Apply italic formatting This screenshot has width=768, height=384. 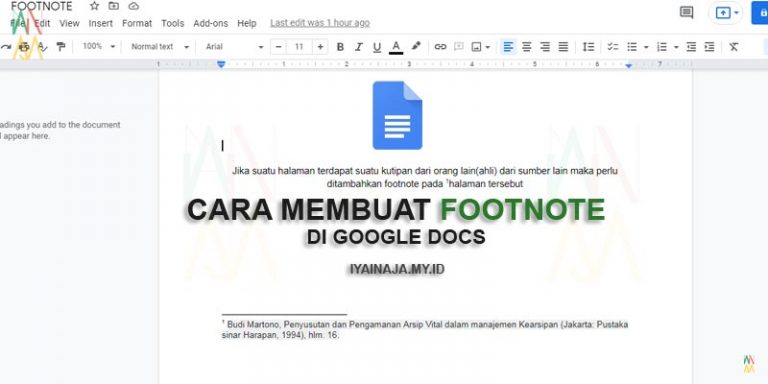pyautogui.click(x=359, y=47)
